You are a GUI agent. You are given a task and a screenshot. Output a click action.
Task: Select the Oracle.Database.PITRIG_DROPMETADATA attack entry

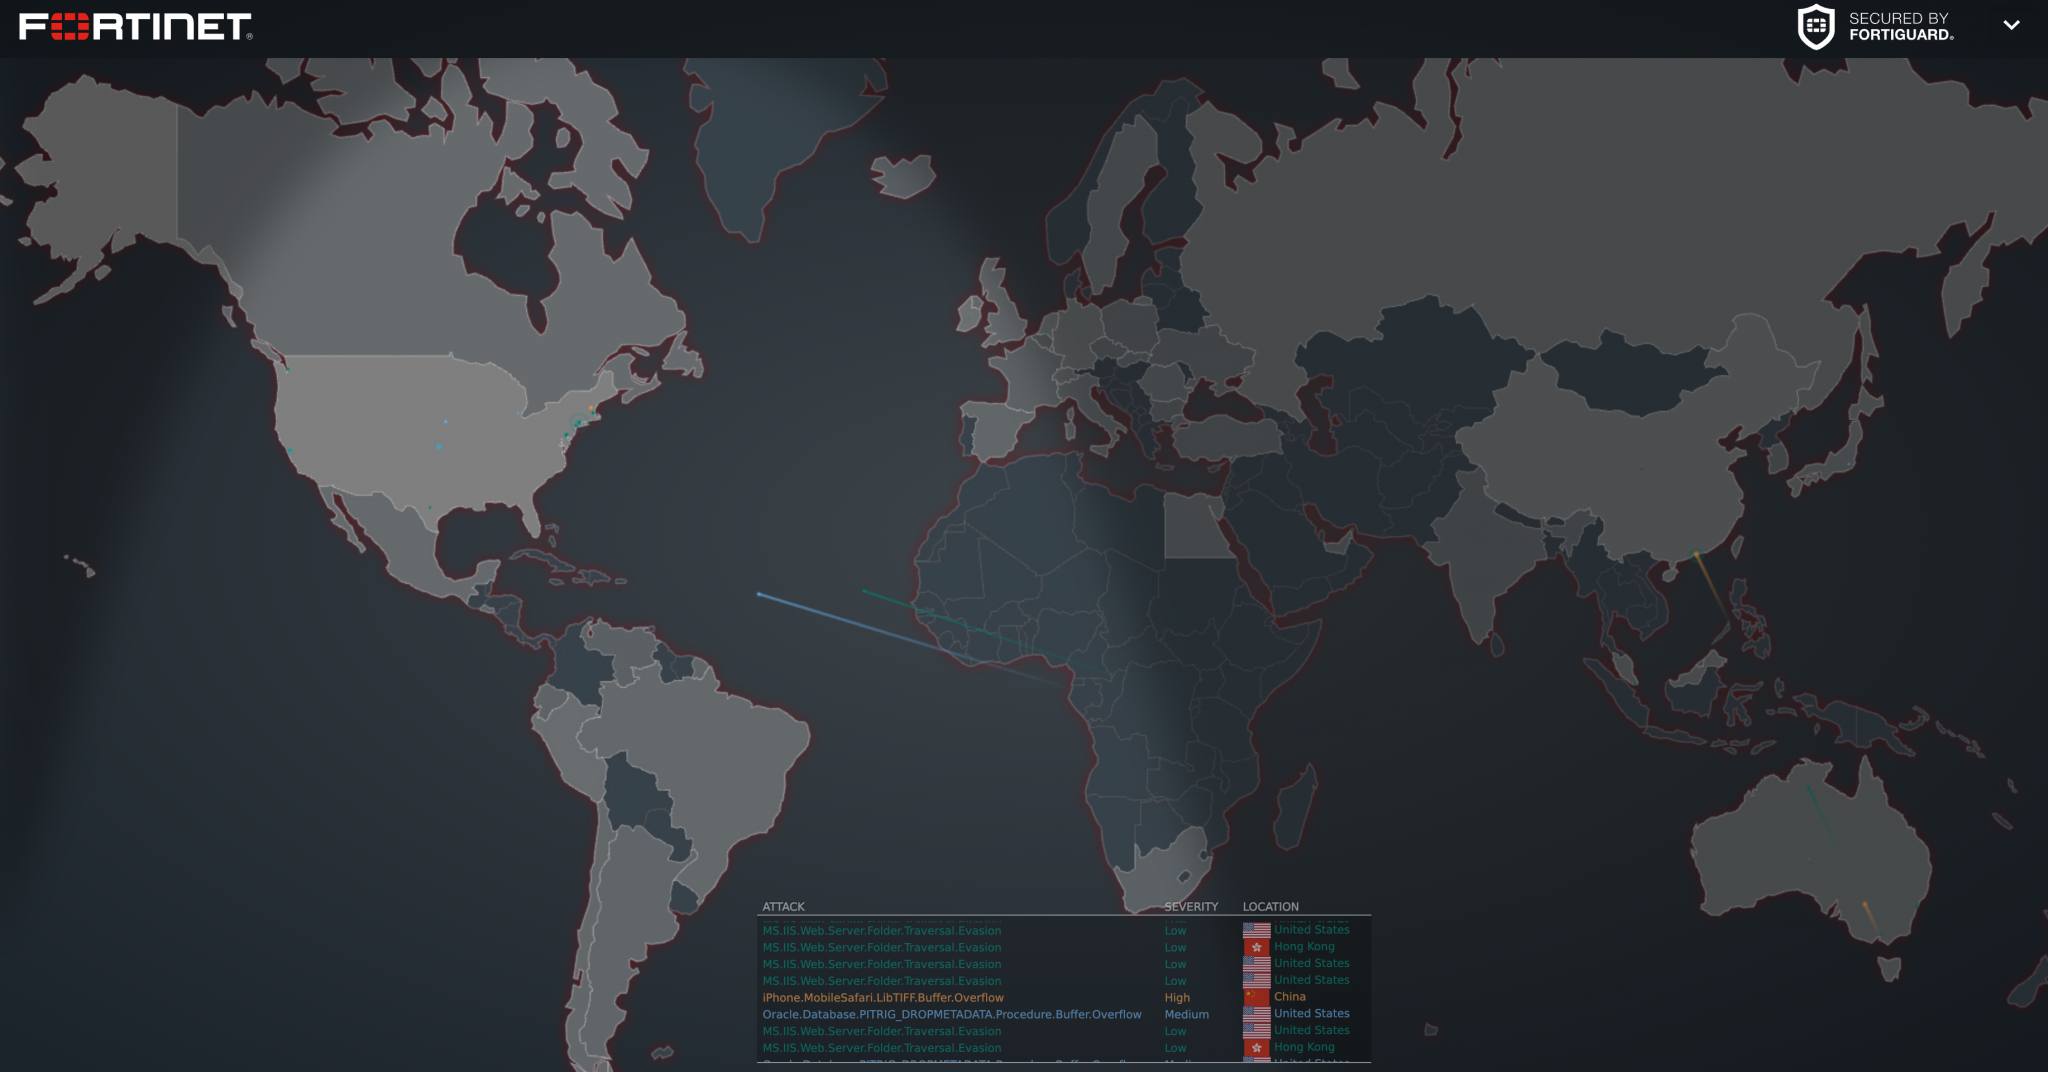[951, 1014]
